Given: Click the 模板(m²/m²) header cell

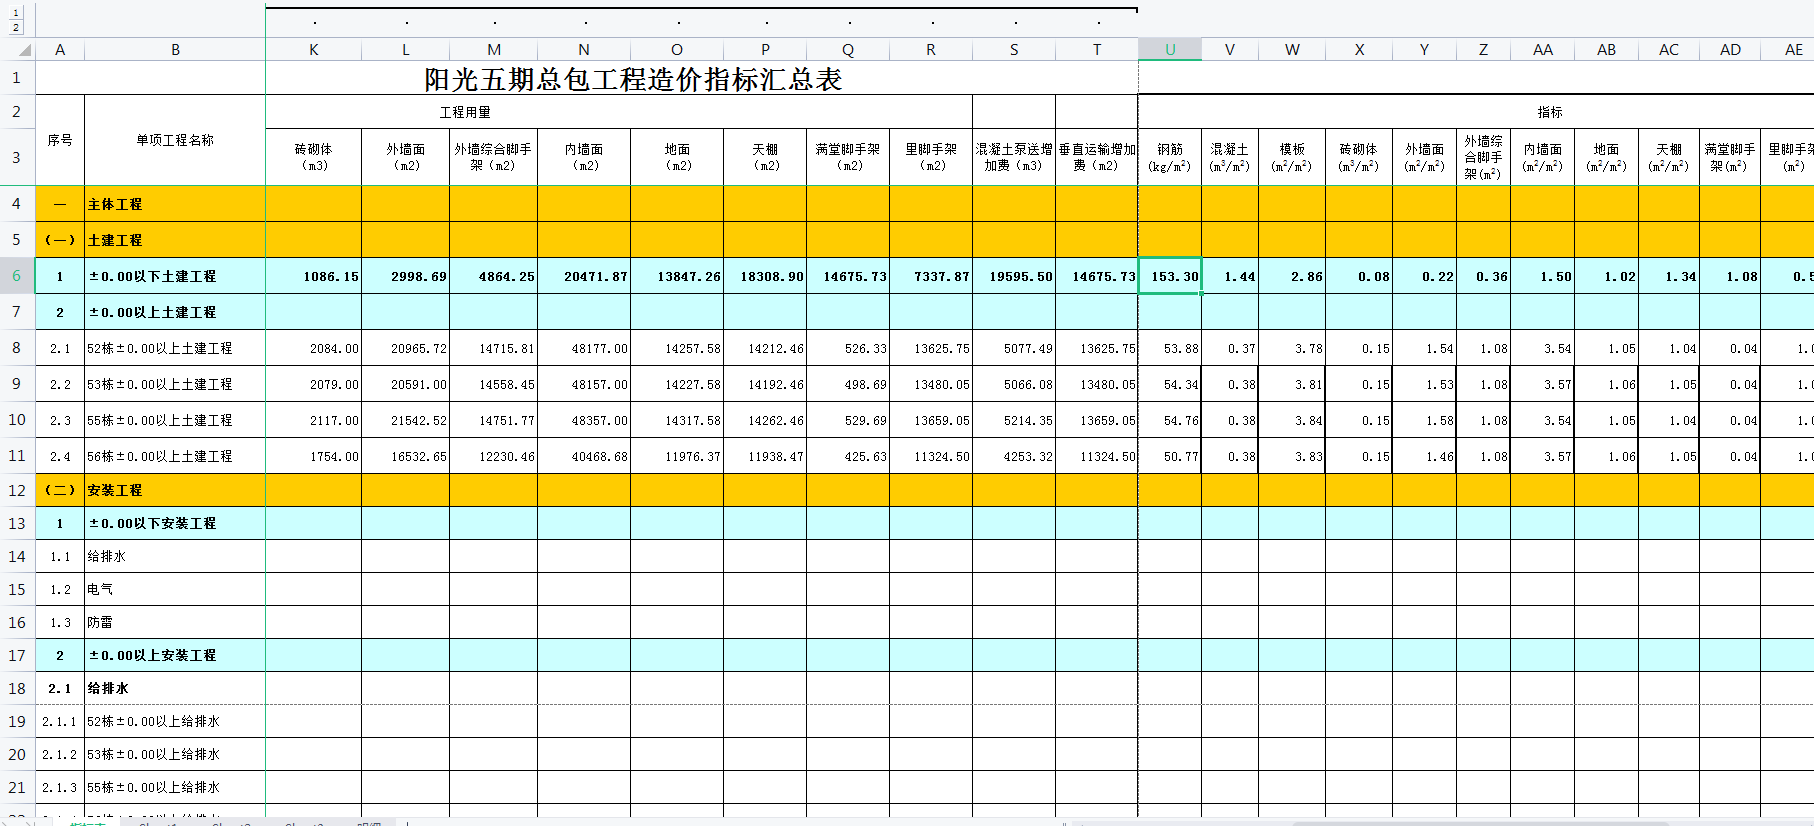Looking at the screenshot, I should pyautogui.click(x=1292, y=157).
